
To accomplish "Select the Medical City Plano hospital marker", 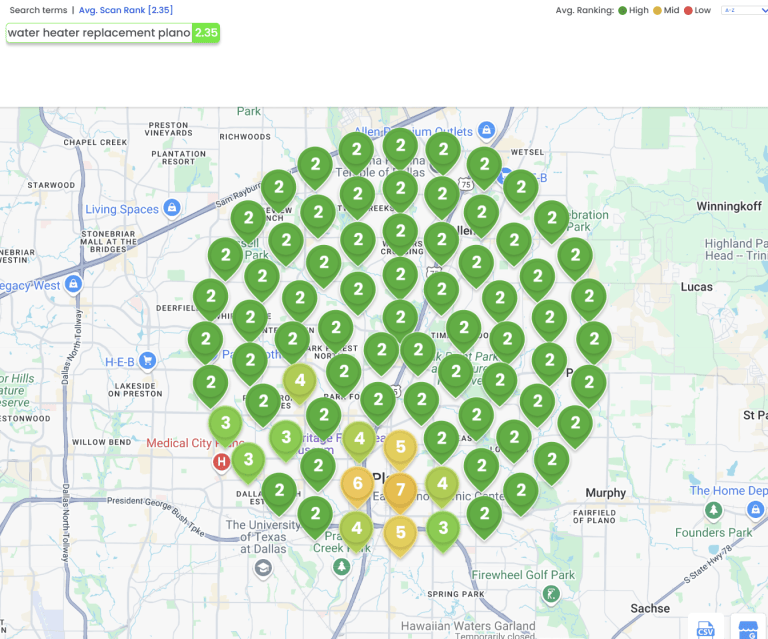I will pyautogui.click(x=222, y=461).
